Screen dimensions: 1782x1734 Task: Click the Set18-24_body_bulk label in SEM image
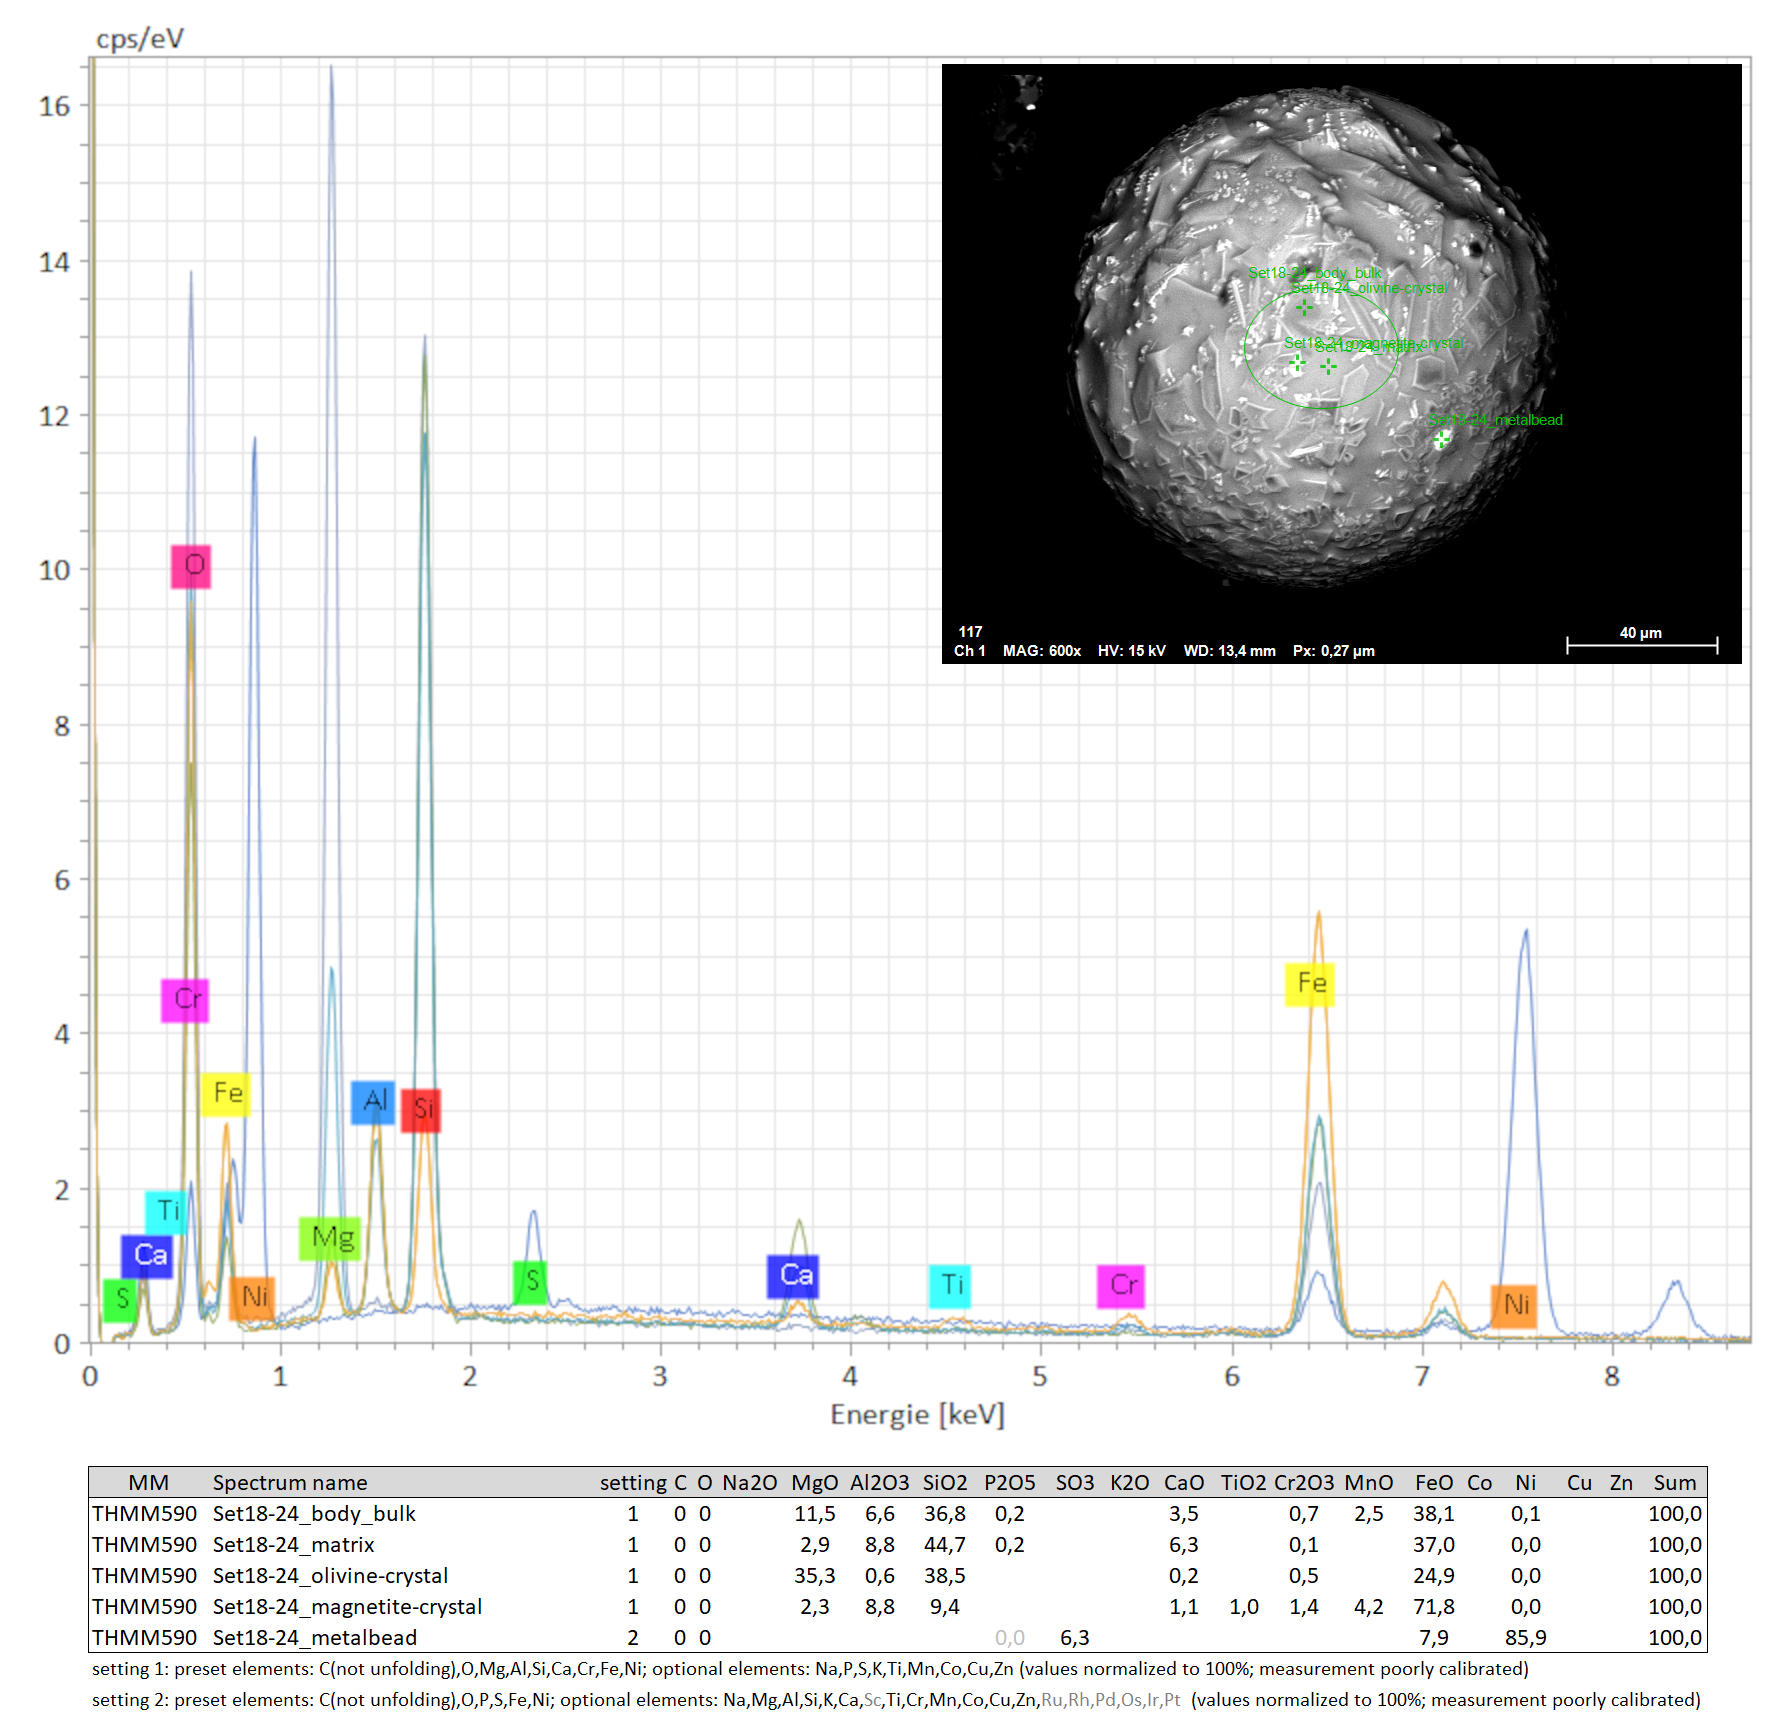tap(1314, 272)
